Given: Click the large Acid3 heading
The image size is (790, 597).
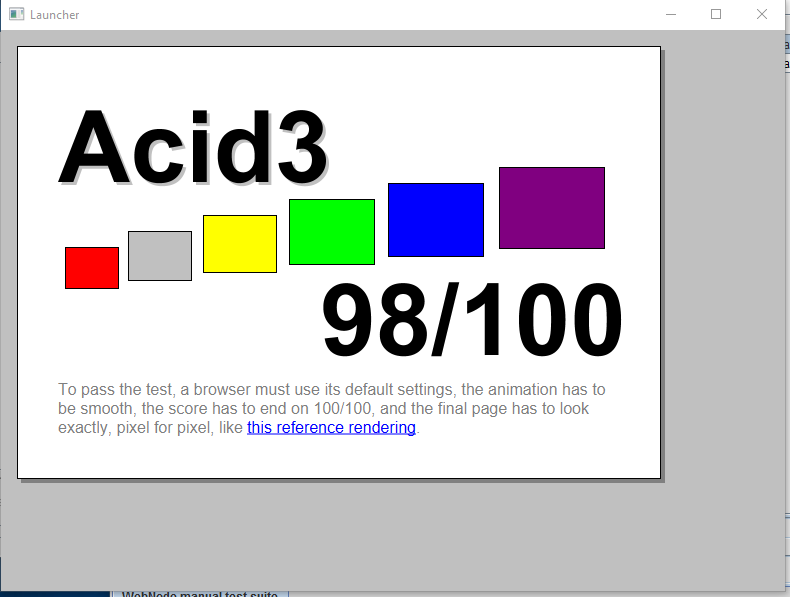Looking at the screenshot, I should click(193, 148).
